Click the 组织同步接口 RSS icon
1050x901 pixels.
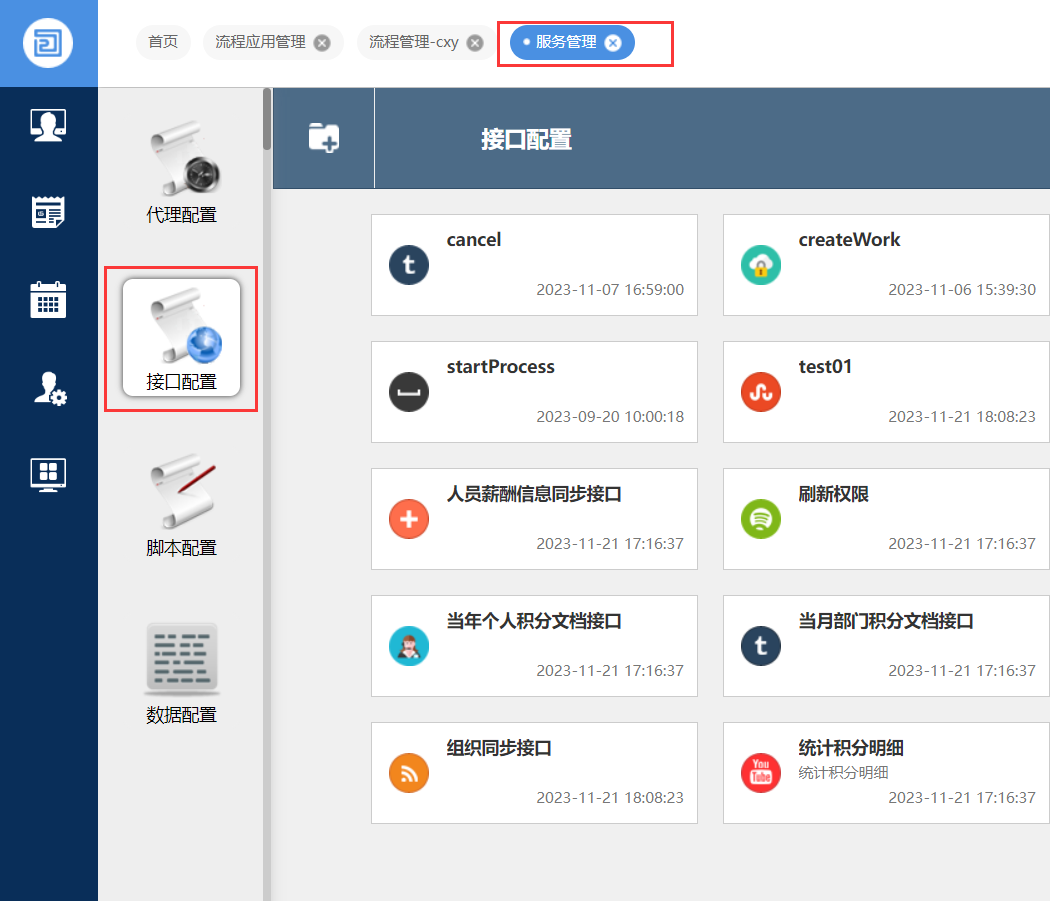pos(408,773)
